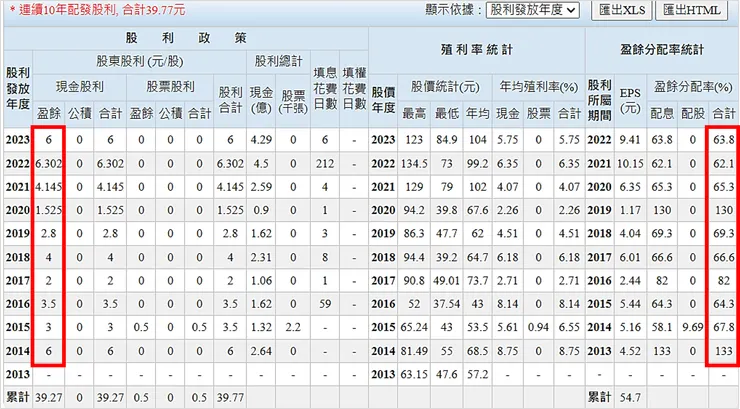Select the 81.49 highest price cell

(414, 351)
